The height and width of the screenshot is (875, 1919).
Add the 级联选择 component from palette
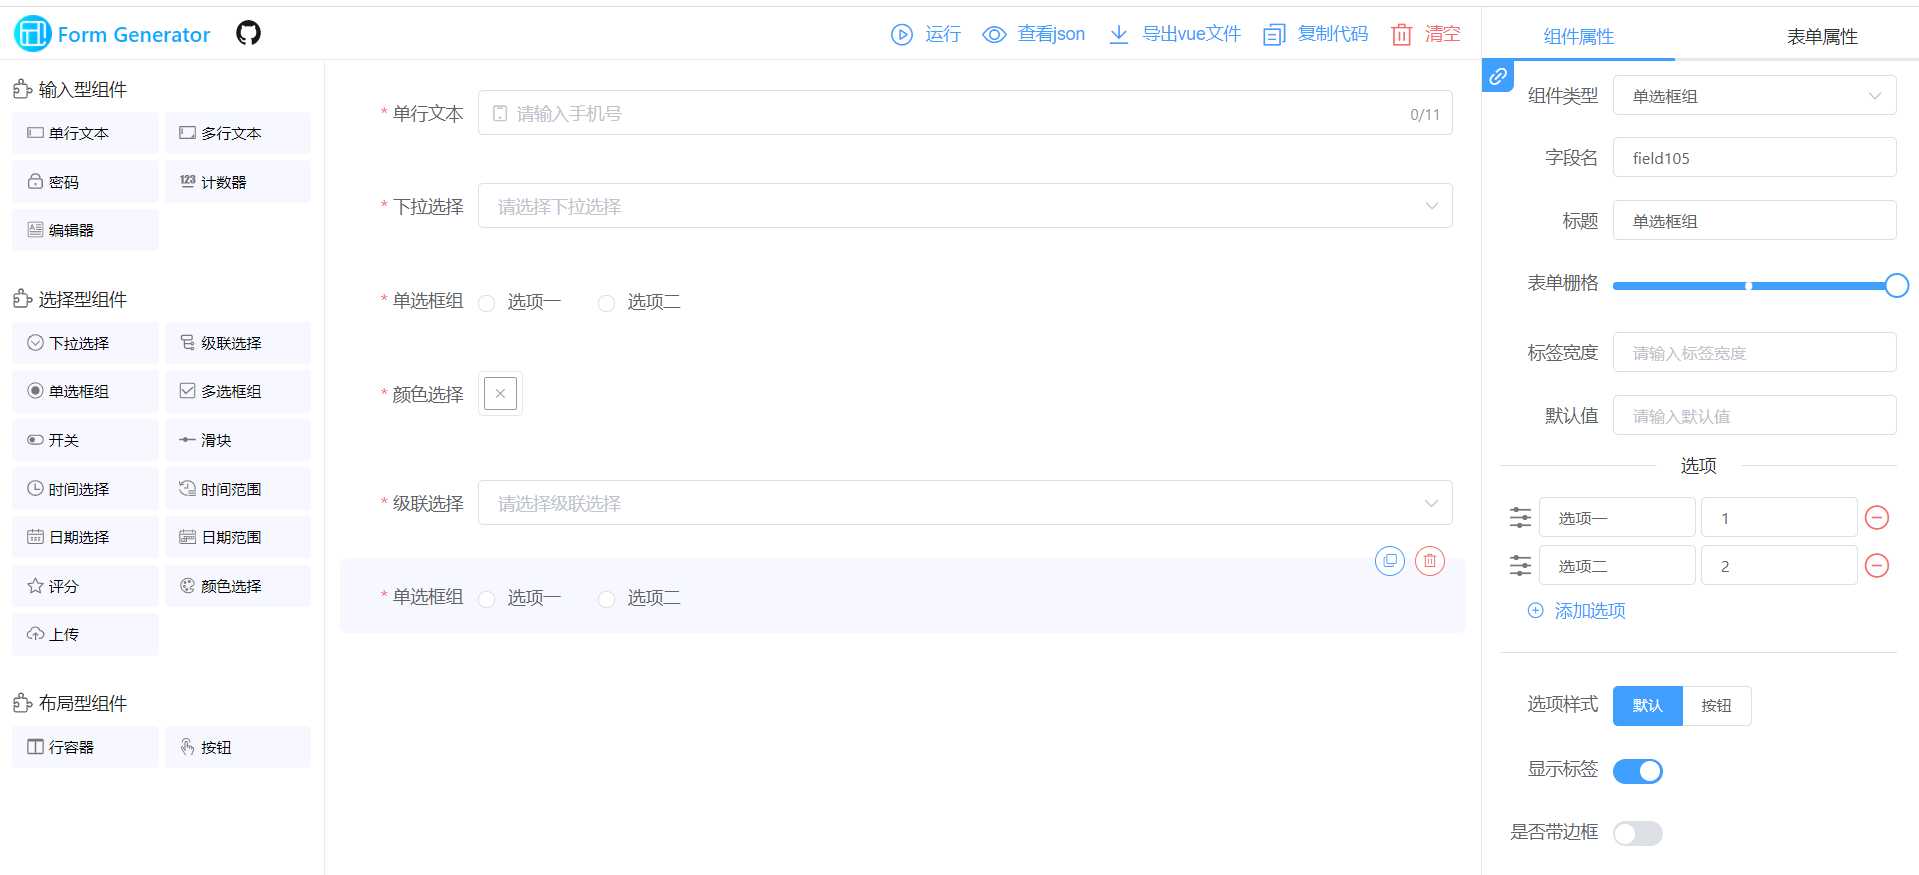tap(238, 343)
